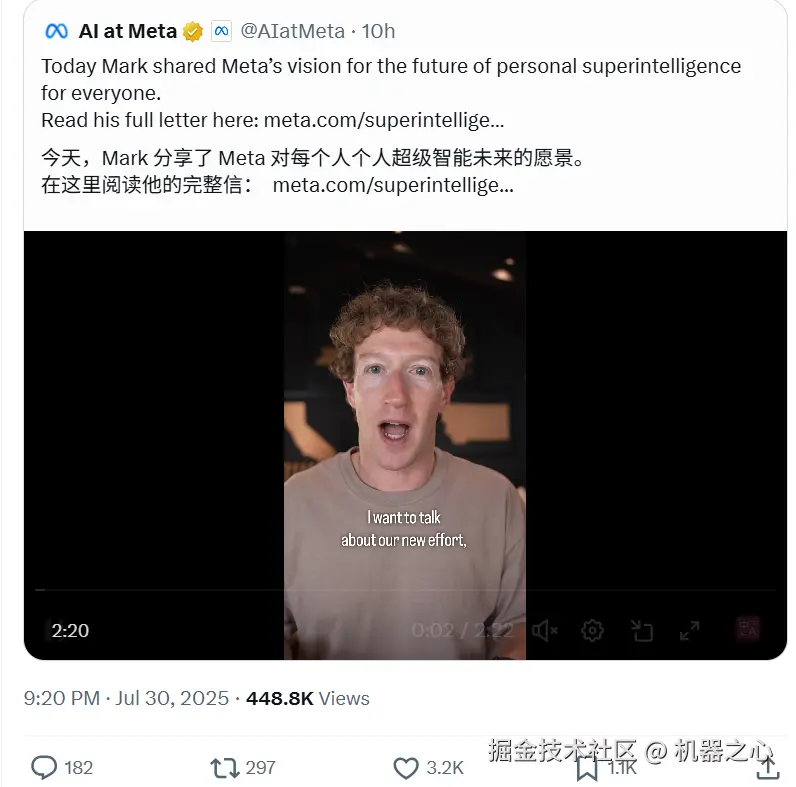Open the meta.com link in the Chinese translation
796x787 pixels.
tap(393, 185)
